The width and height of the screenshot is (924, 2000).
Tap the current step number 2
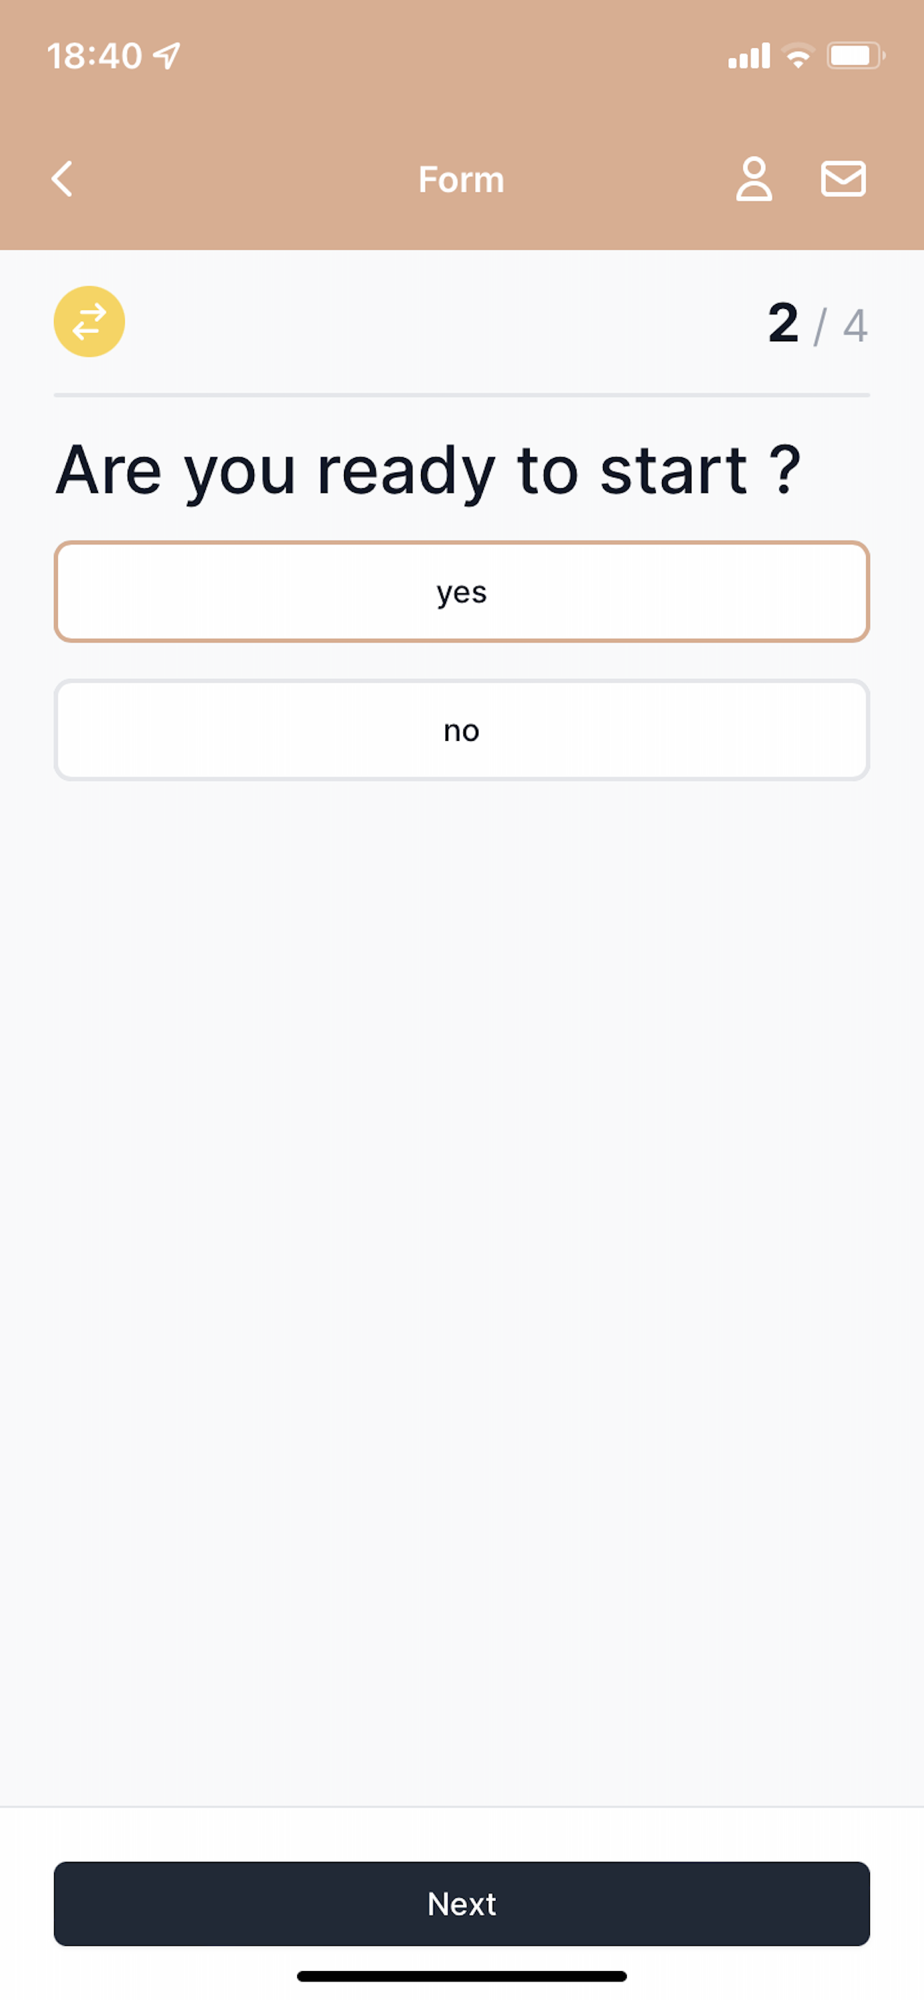(x=783, y=323)
